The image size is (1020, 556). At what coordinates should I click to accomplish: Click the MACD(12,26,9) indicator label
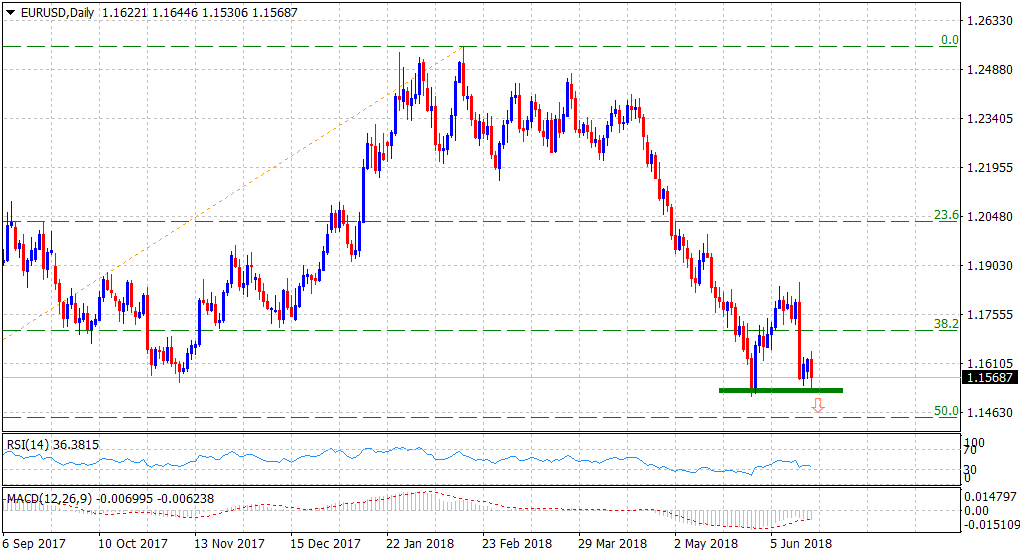coord(50,498)
